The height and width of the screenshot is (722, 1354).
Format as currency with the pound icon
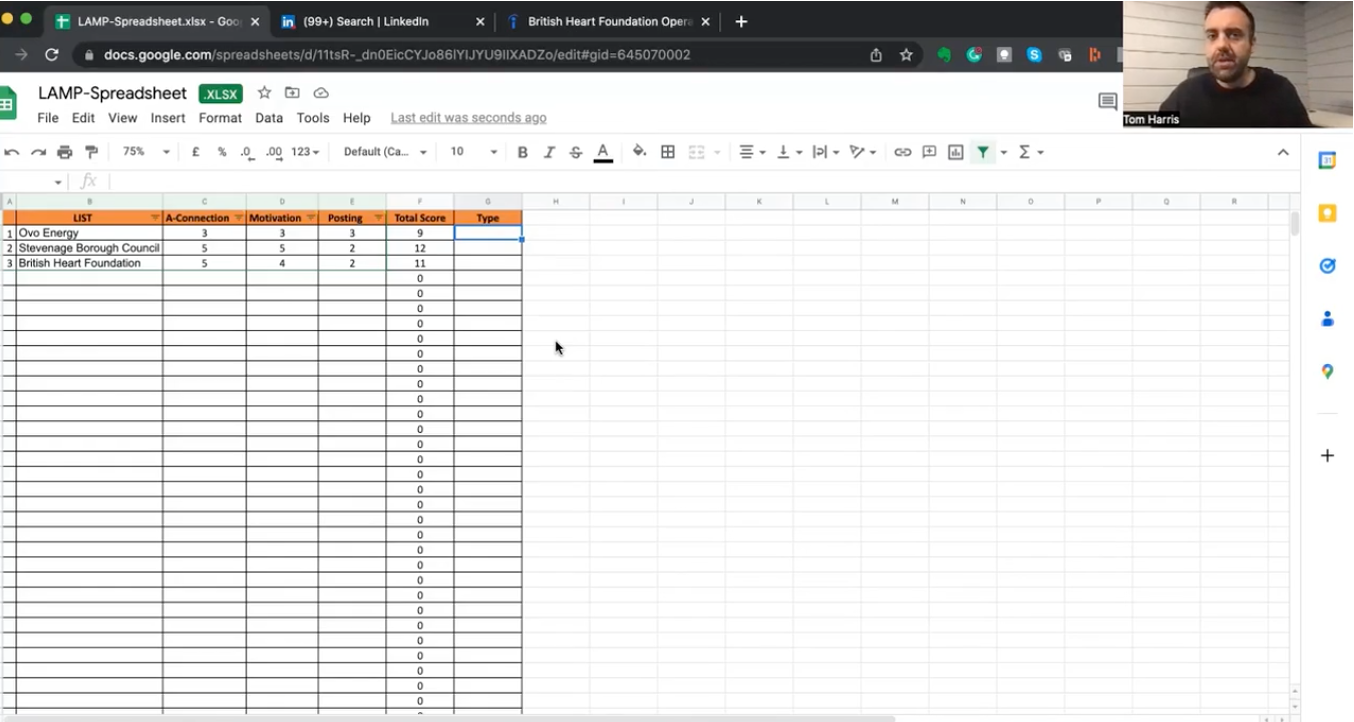coord(195,152)
